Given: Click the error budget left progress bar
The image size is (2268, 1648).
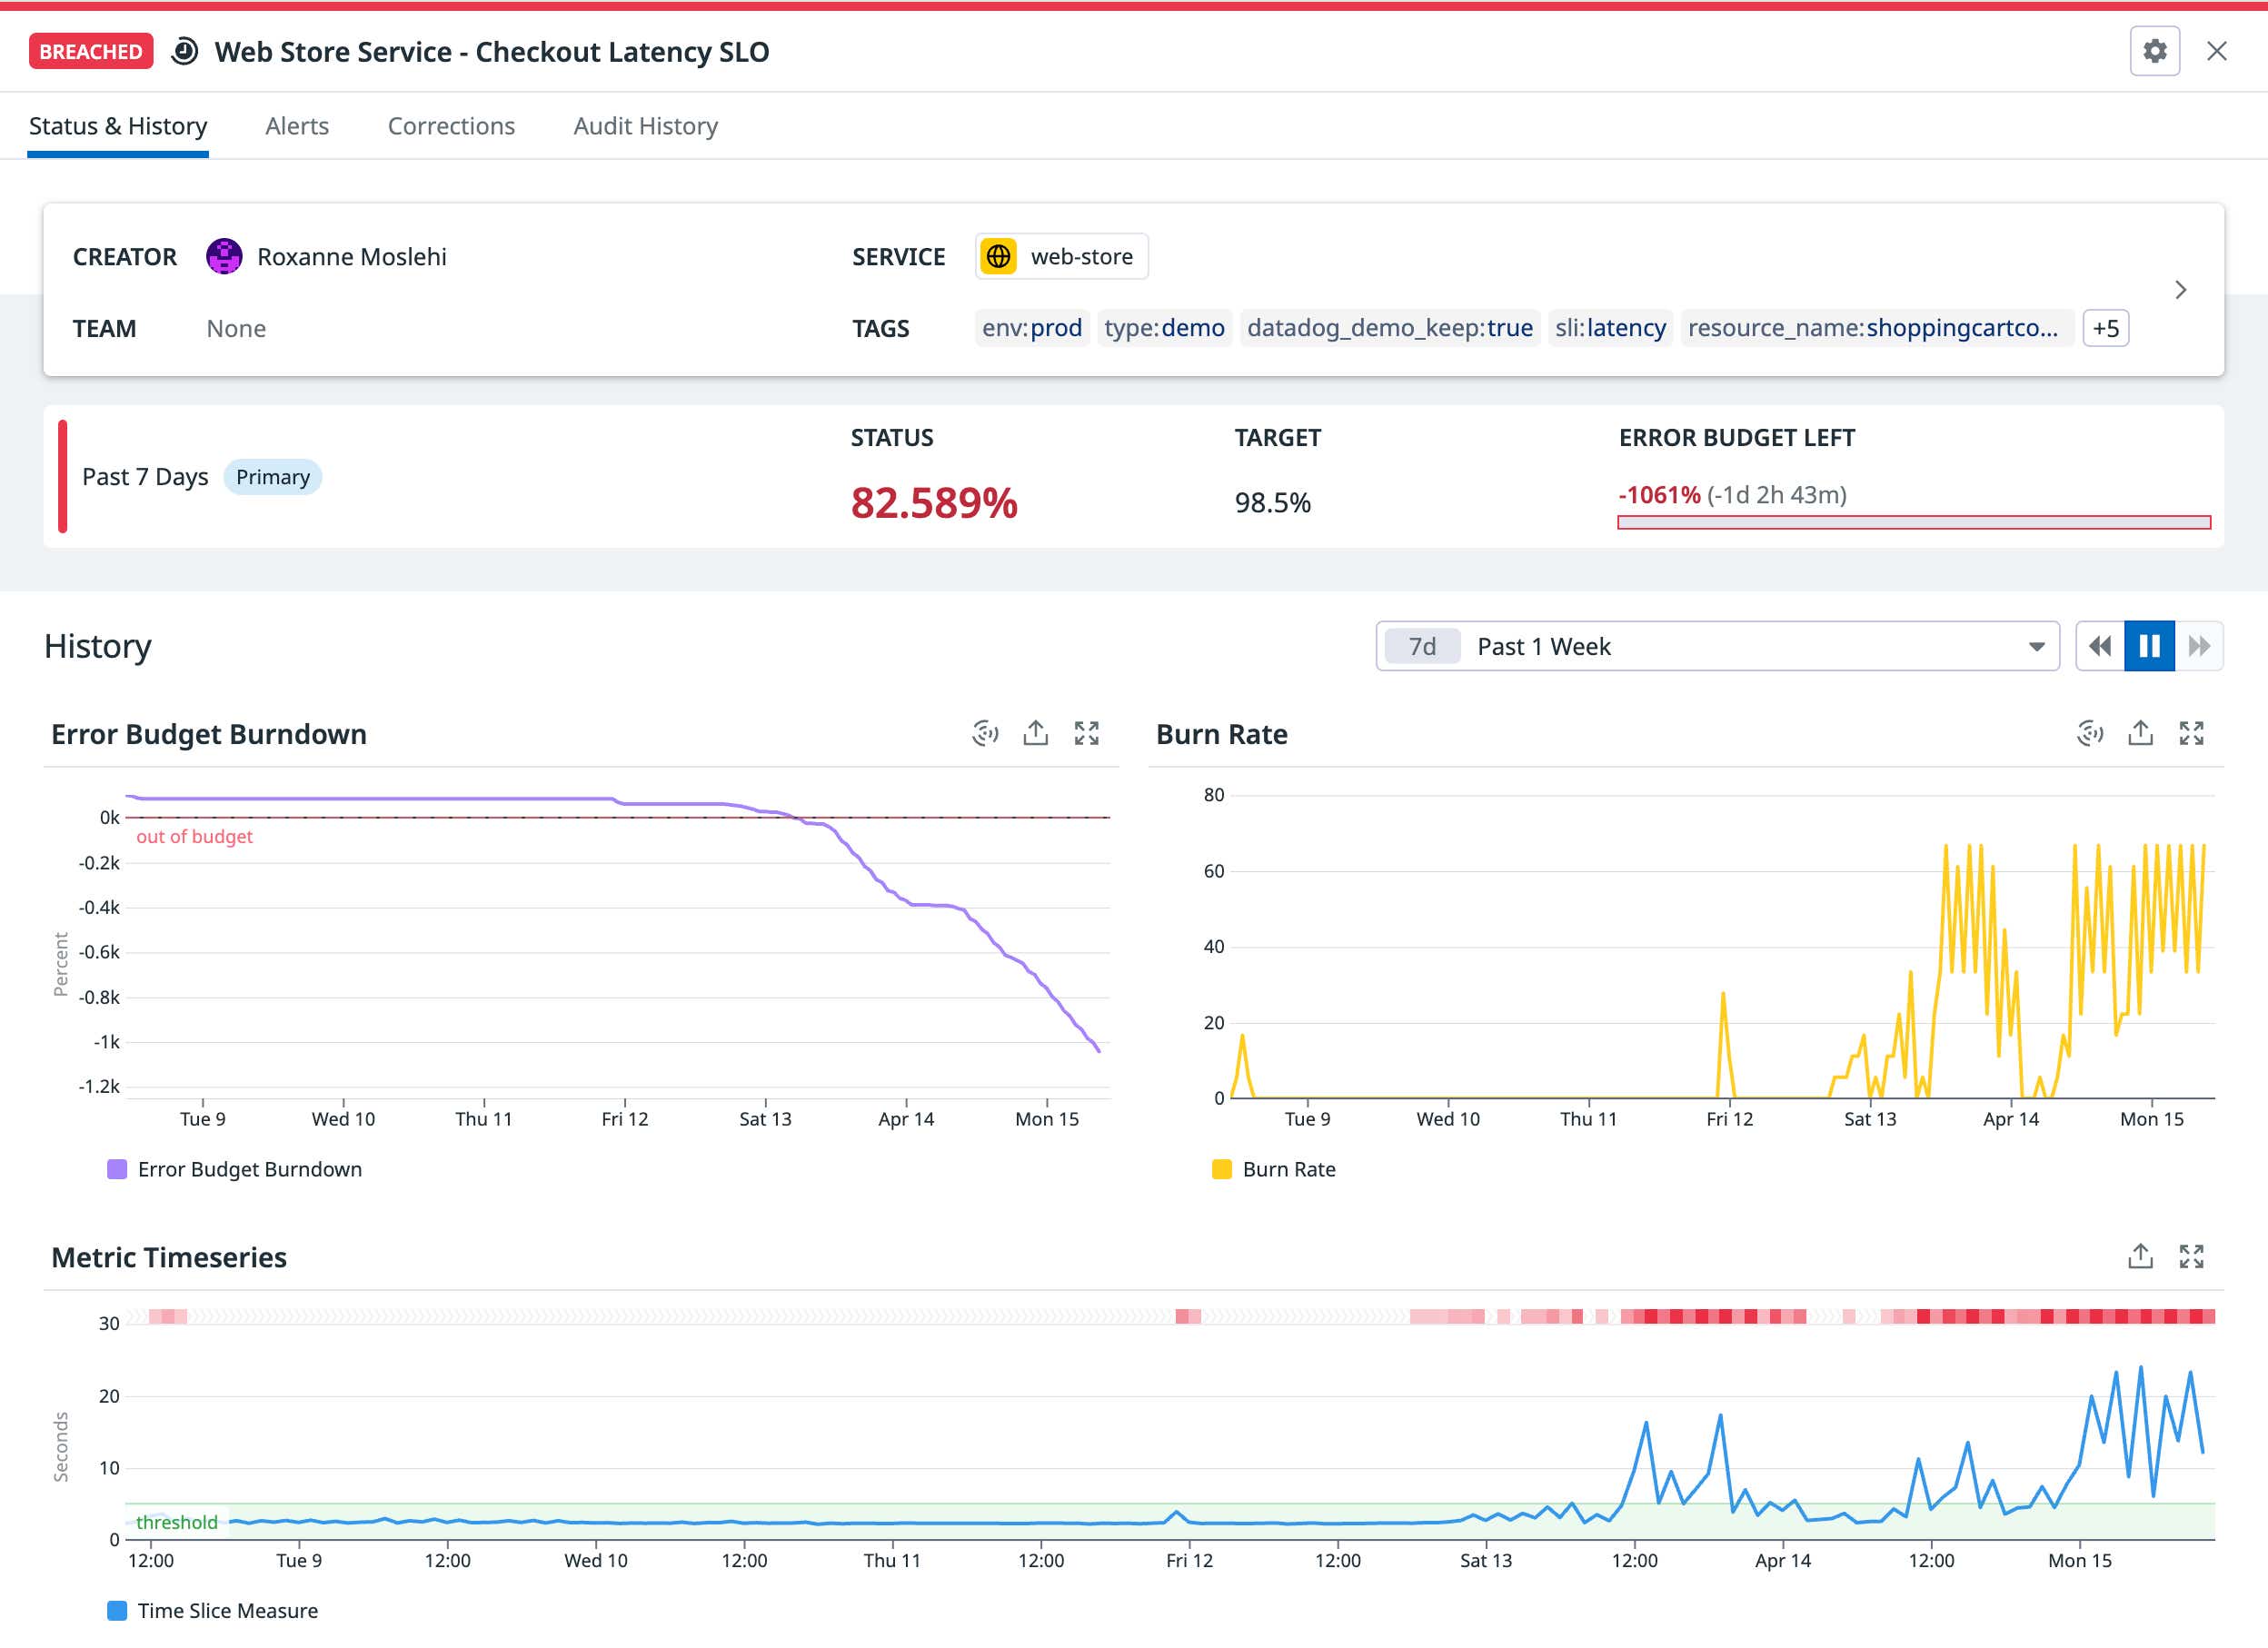Looking at the screenshot, I should point(1913,522).
